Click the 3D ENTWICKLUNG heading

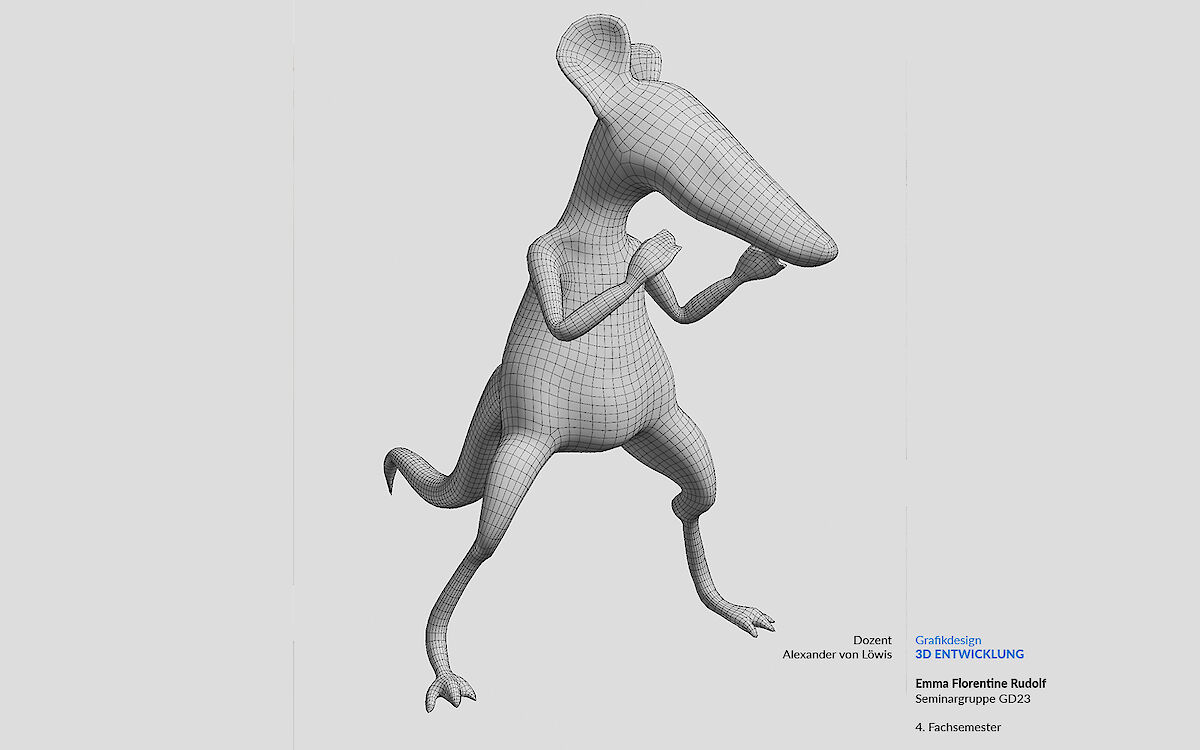click(969, 655)
